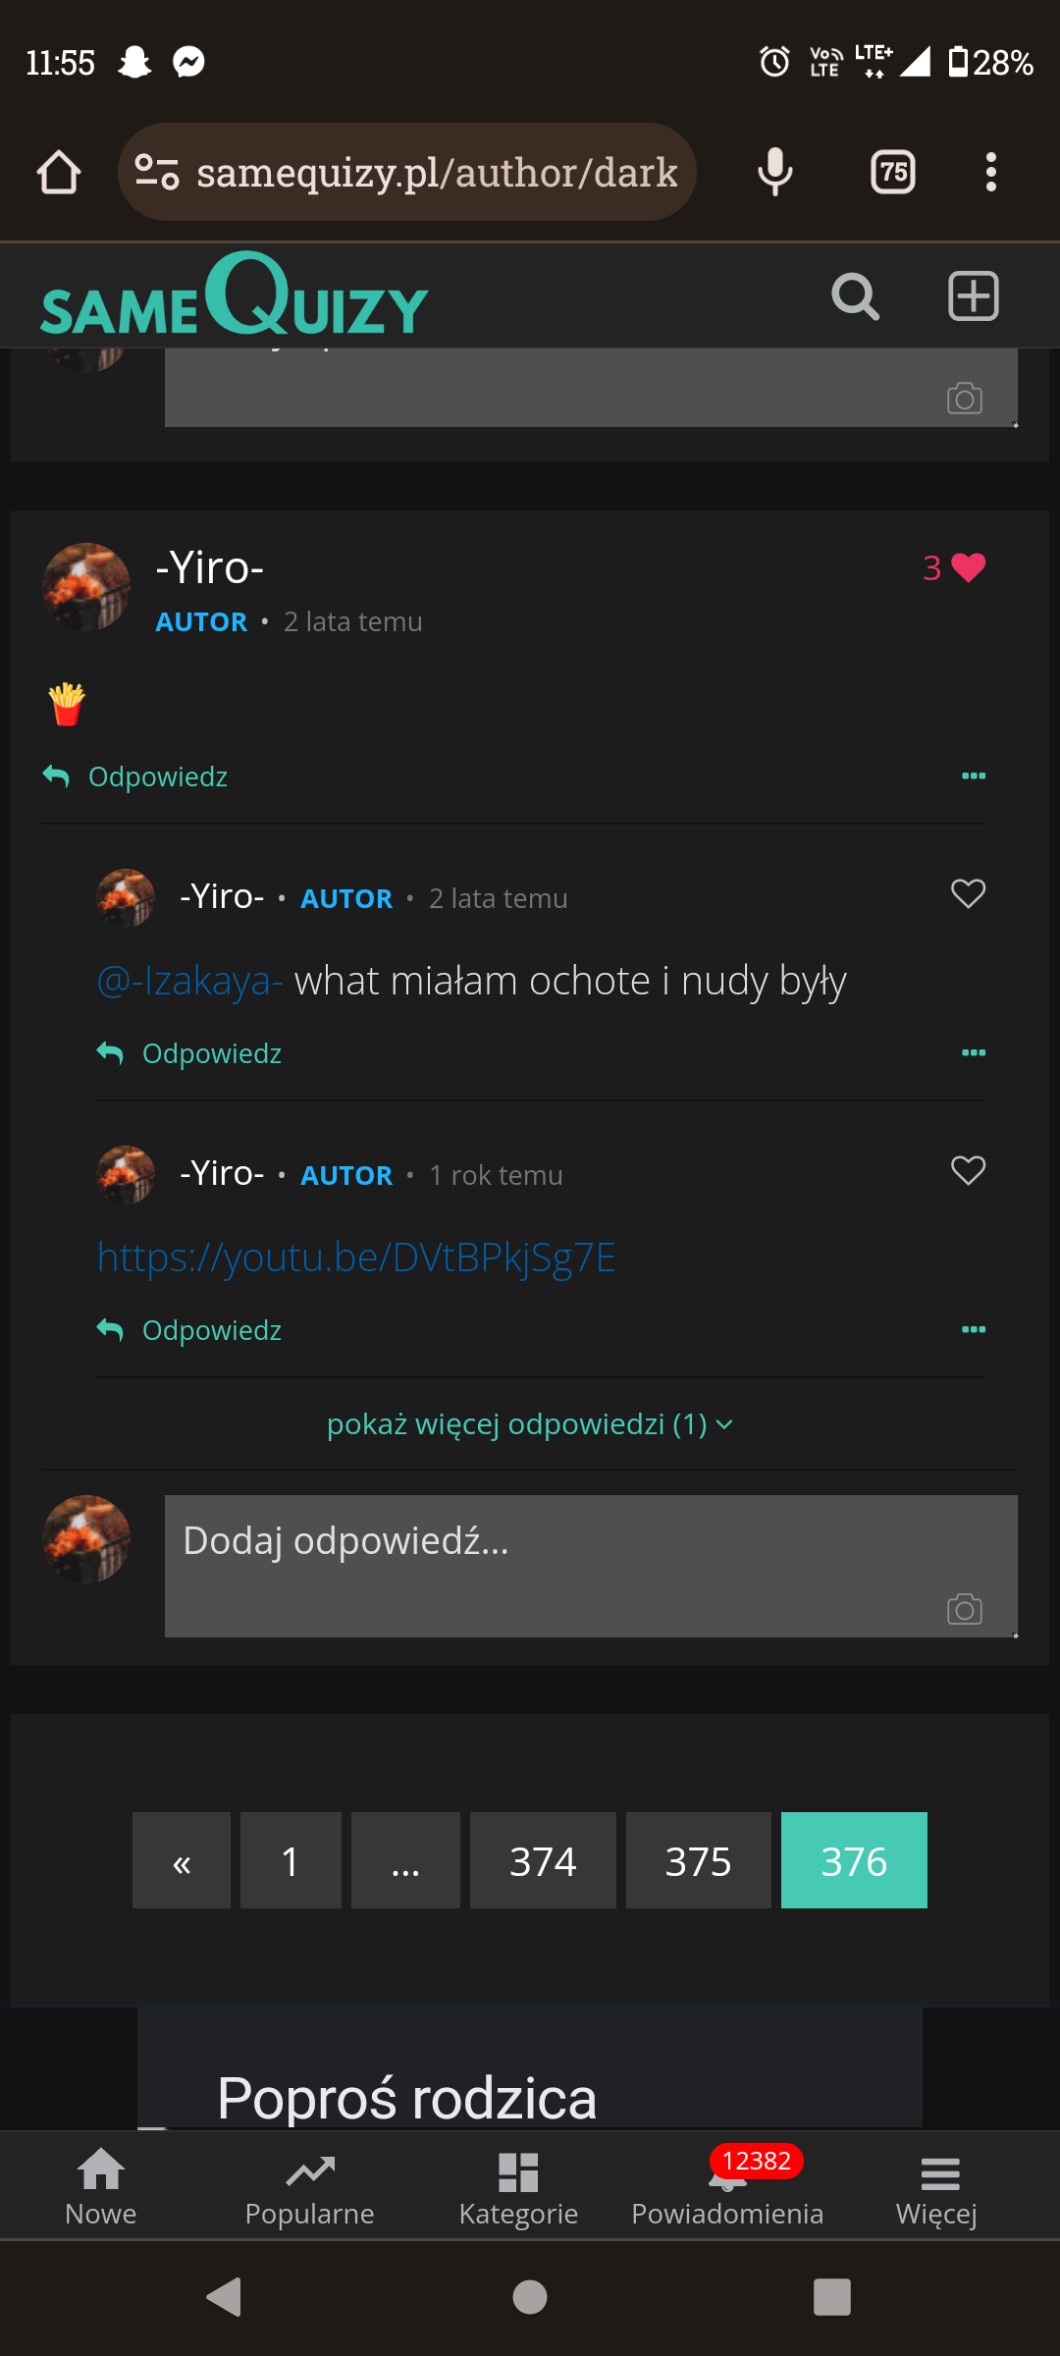Tap the search magnifier icon
The height and width of the screenshot is (2356, 1060).
click(855, 297)
